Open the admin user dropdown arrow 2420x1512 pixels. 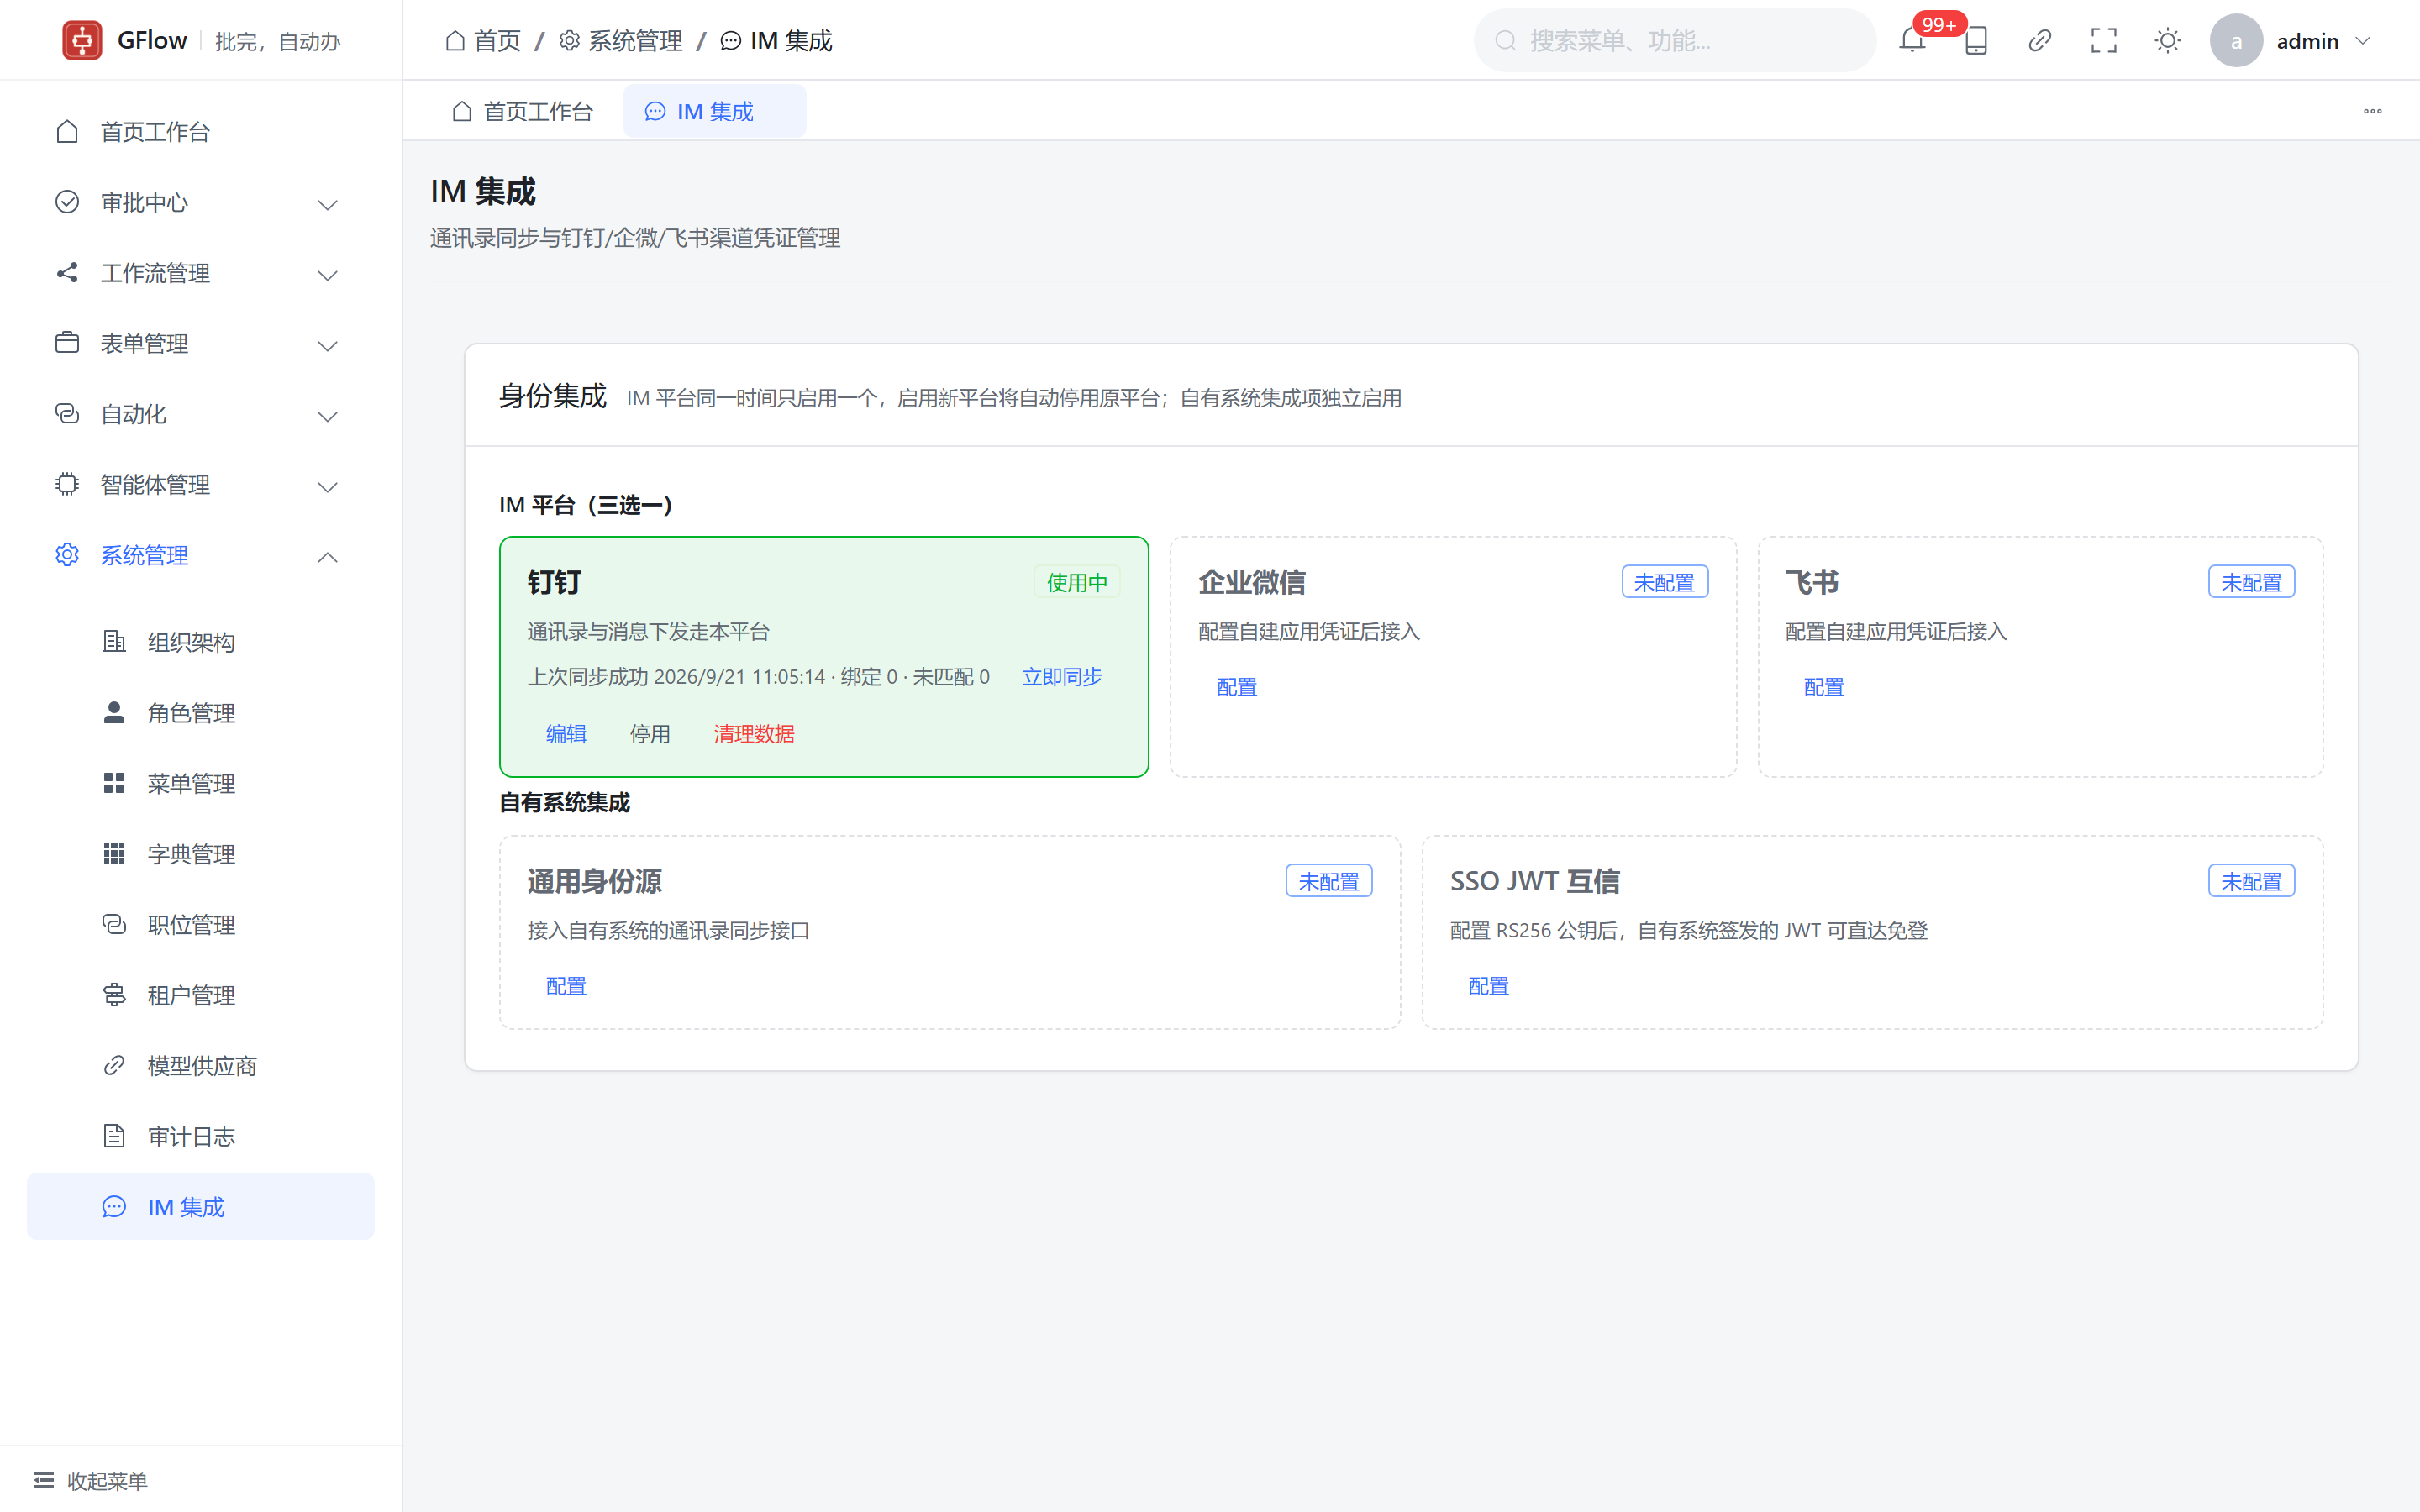(x=2363, y=41)
